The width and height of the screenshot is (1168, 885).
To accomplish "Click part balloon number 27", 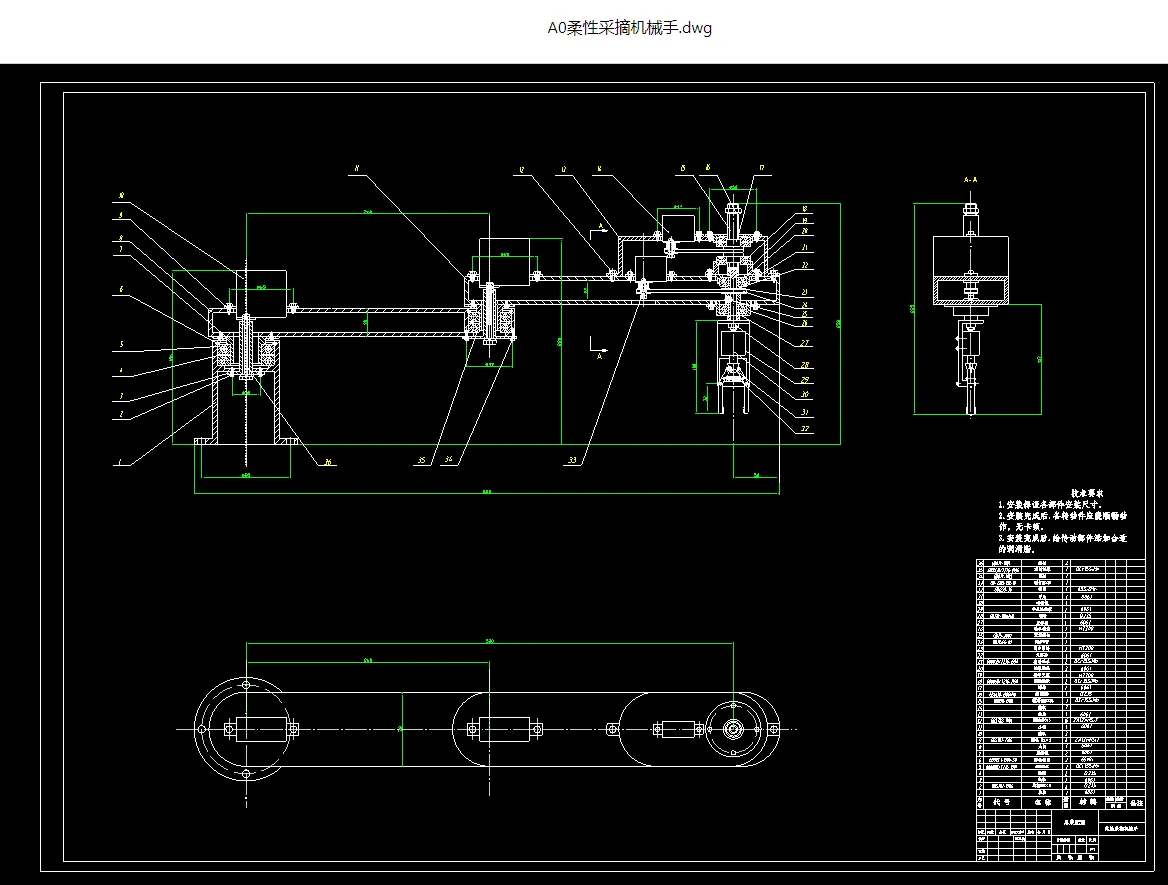I will coord(804,343).
